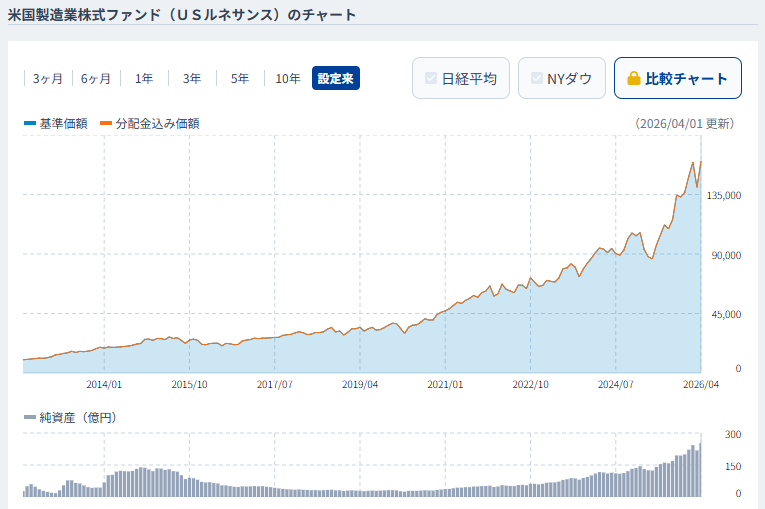Image resolution: width=765 pixels, height=509 pixels.
Task: Click the 2022/10 x-axis label
Action: 530,385
